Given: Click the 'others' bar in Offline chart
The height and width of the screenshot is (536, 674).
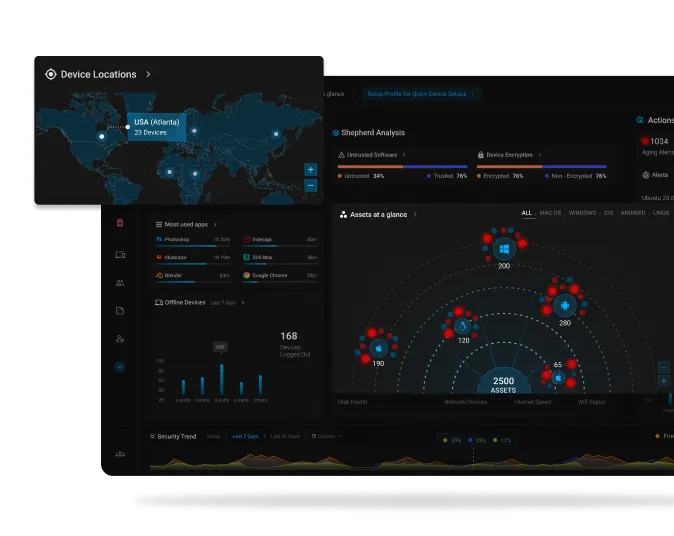Looking at the screenshot, I should [260, 385].
